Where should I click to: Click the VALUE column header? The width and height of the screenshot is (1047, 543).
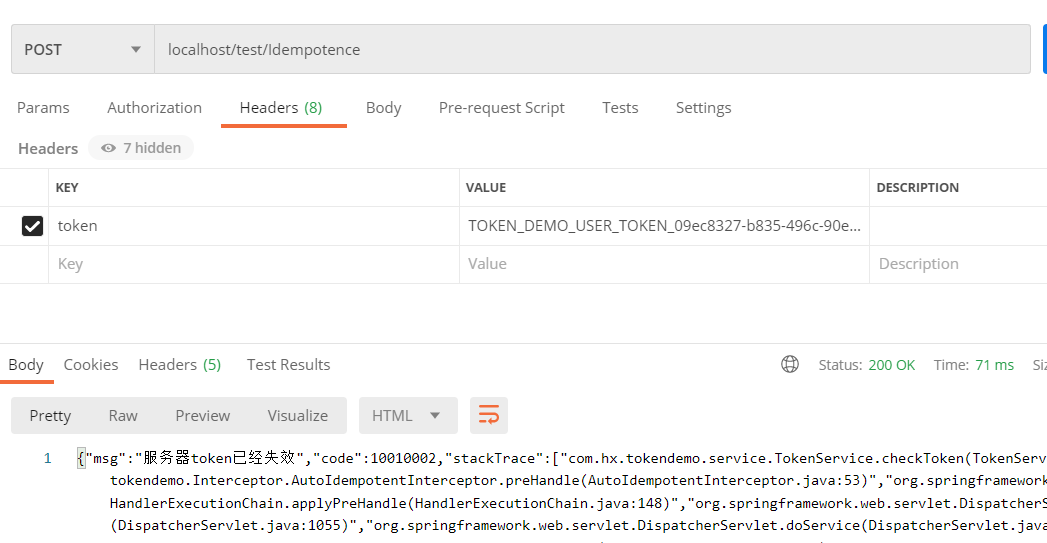(x=486, y=188)
